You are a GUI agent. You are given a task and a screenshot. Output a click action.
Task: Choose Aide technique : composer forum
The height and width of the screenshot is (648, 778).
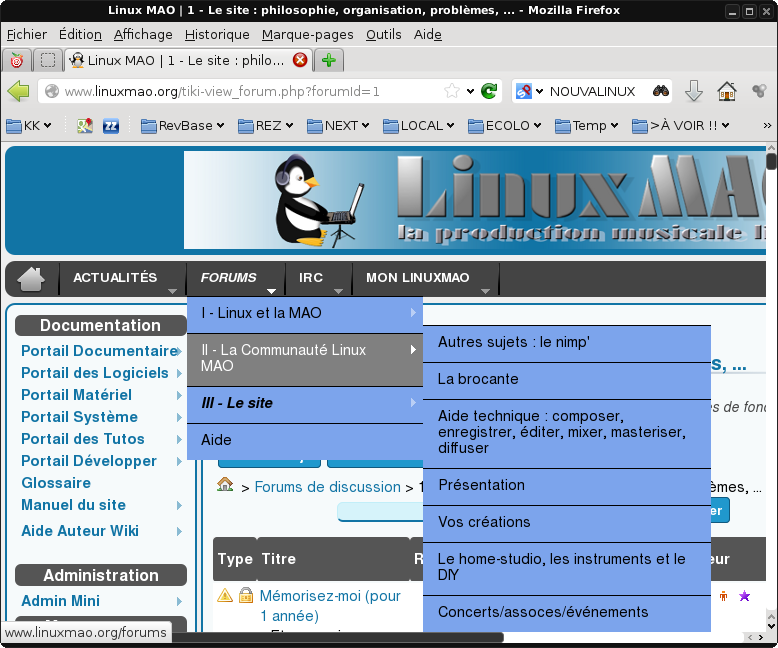[567, 433]
